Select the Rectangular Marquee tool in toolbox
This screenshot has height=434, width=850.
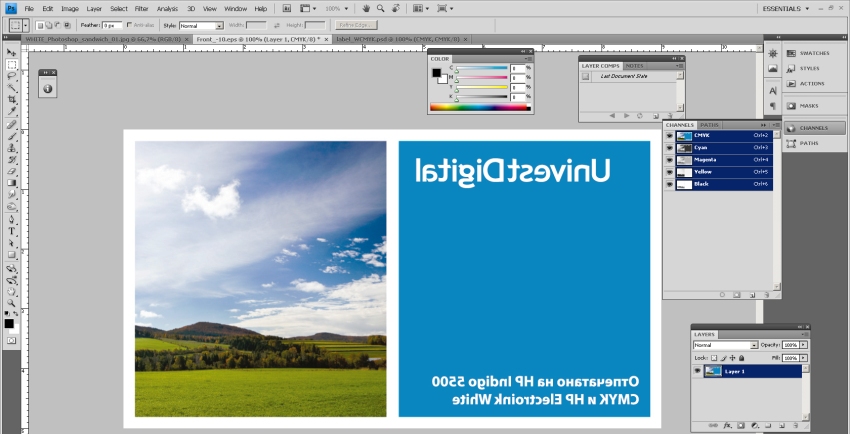pos(11,64)
